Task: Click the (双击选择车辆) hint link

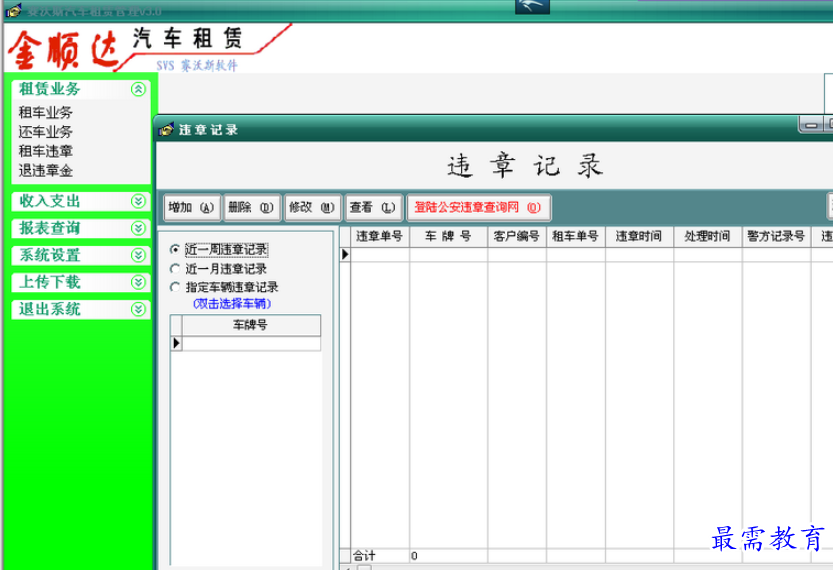Action: [232, 304]
